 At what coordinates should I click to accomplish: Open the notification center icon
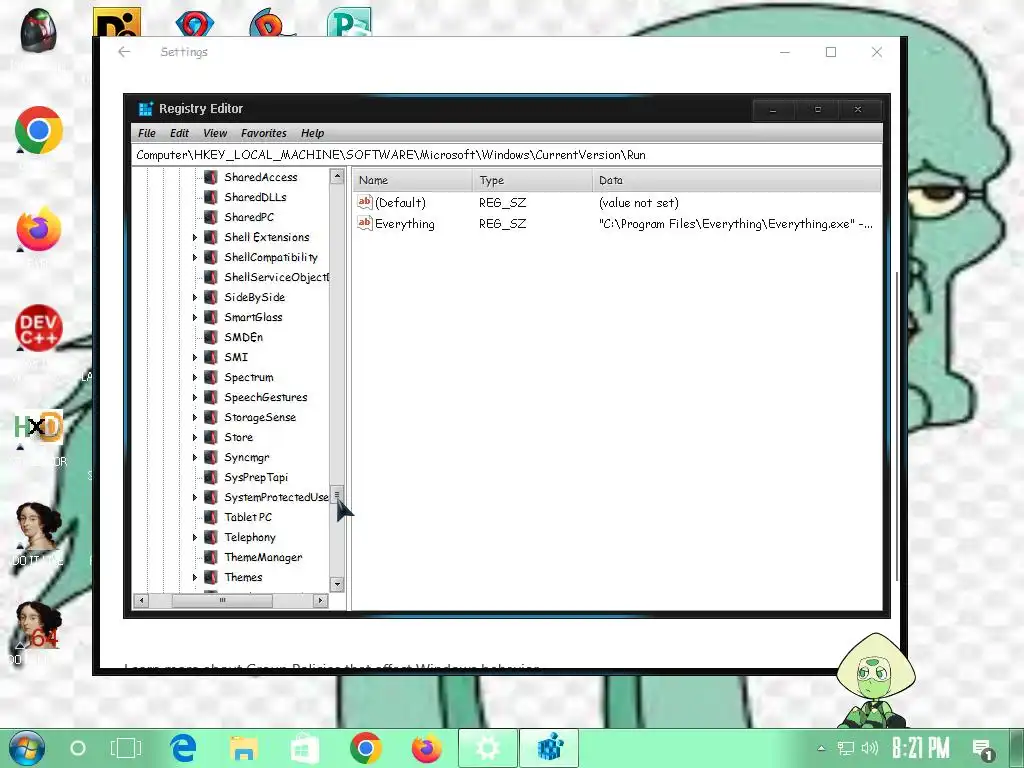[982, 750]
